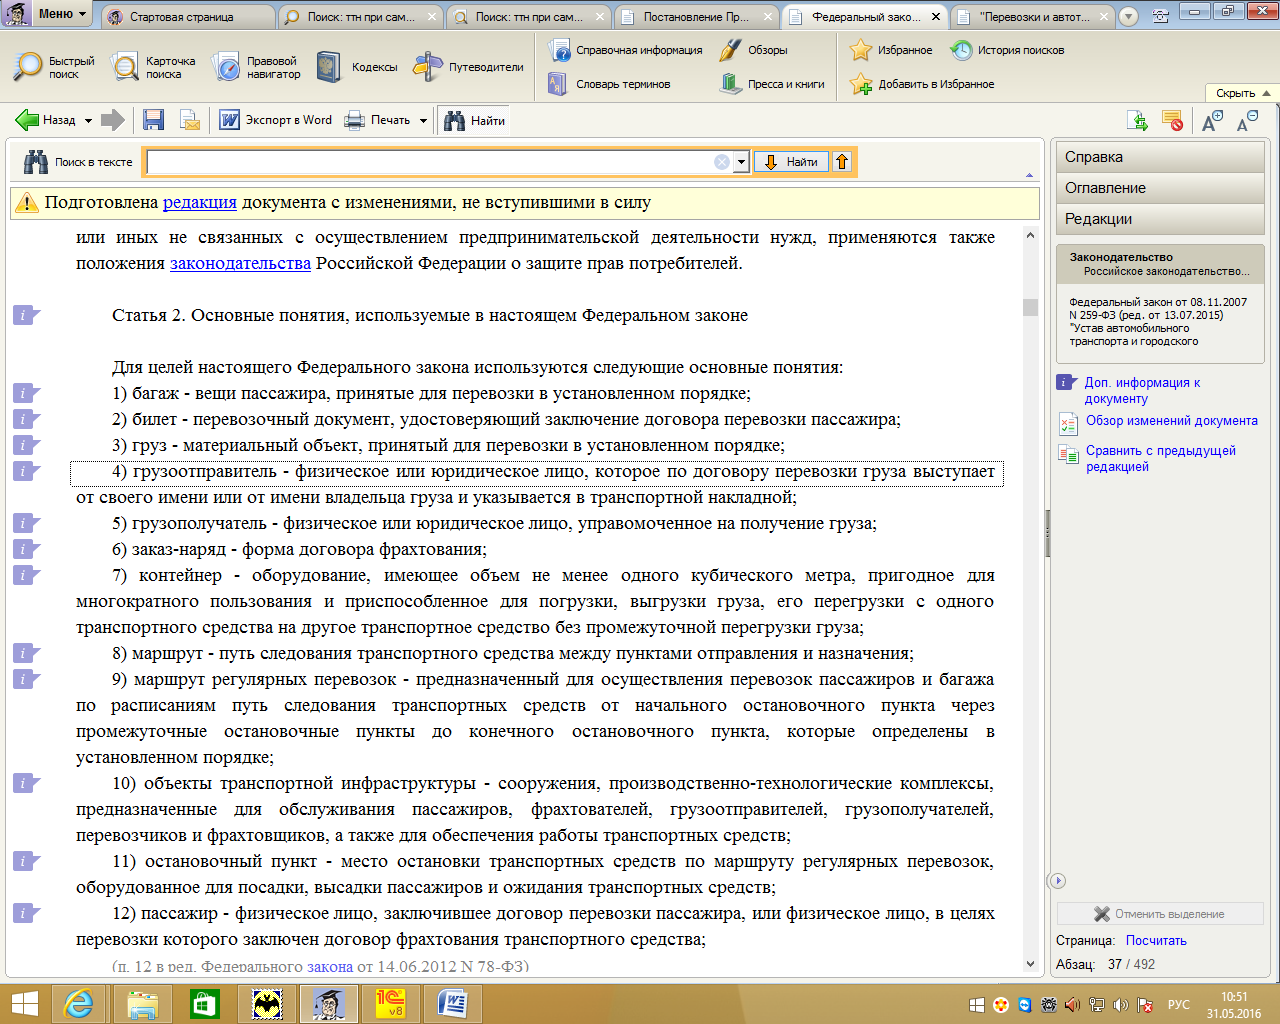Click Добавить в Избранное star icon
1280x1024 pixels.
click(922, 84)
